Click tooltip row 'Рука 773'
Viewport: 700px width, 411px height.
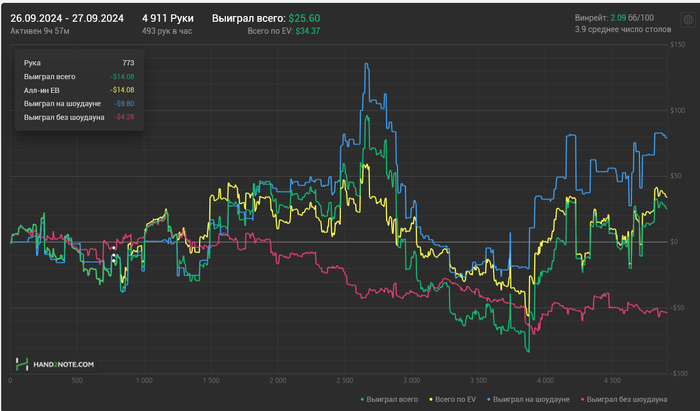(x=79, y=63)
